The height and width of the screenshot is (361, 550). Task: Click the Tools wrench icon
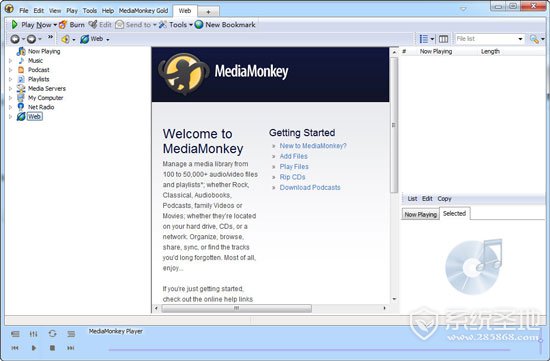pyautogui.click(x=163, y=25)
